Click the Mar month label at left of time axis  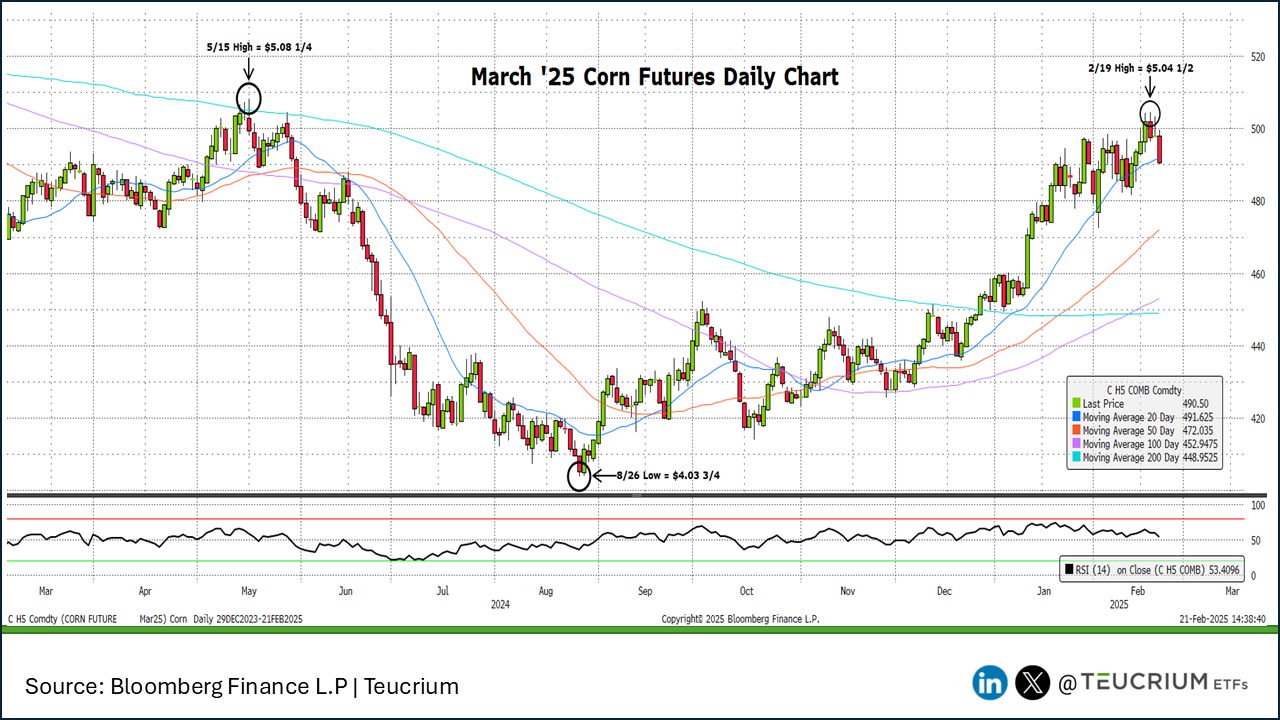tap(45, 591)
